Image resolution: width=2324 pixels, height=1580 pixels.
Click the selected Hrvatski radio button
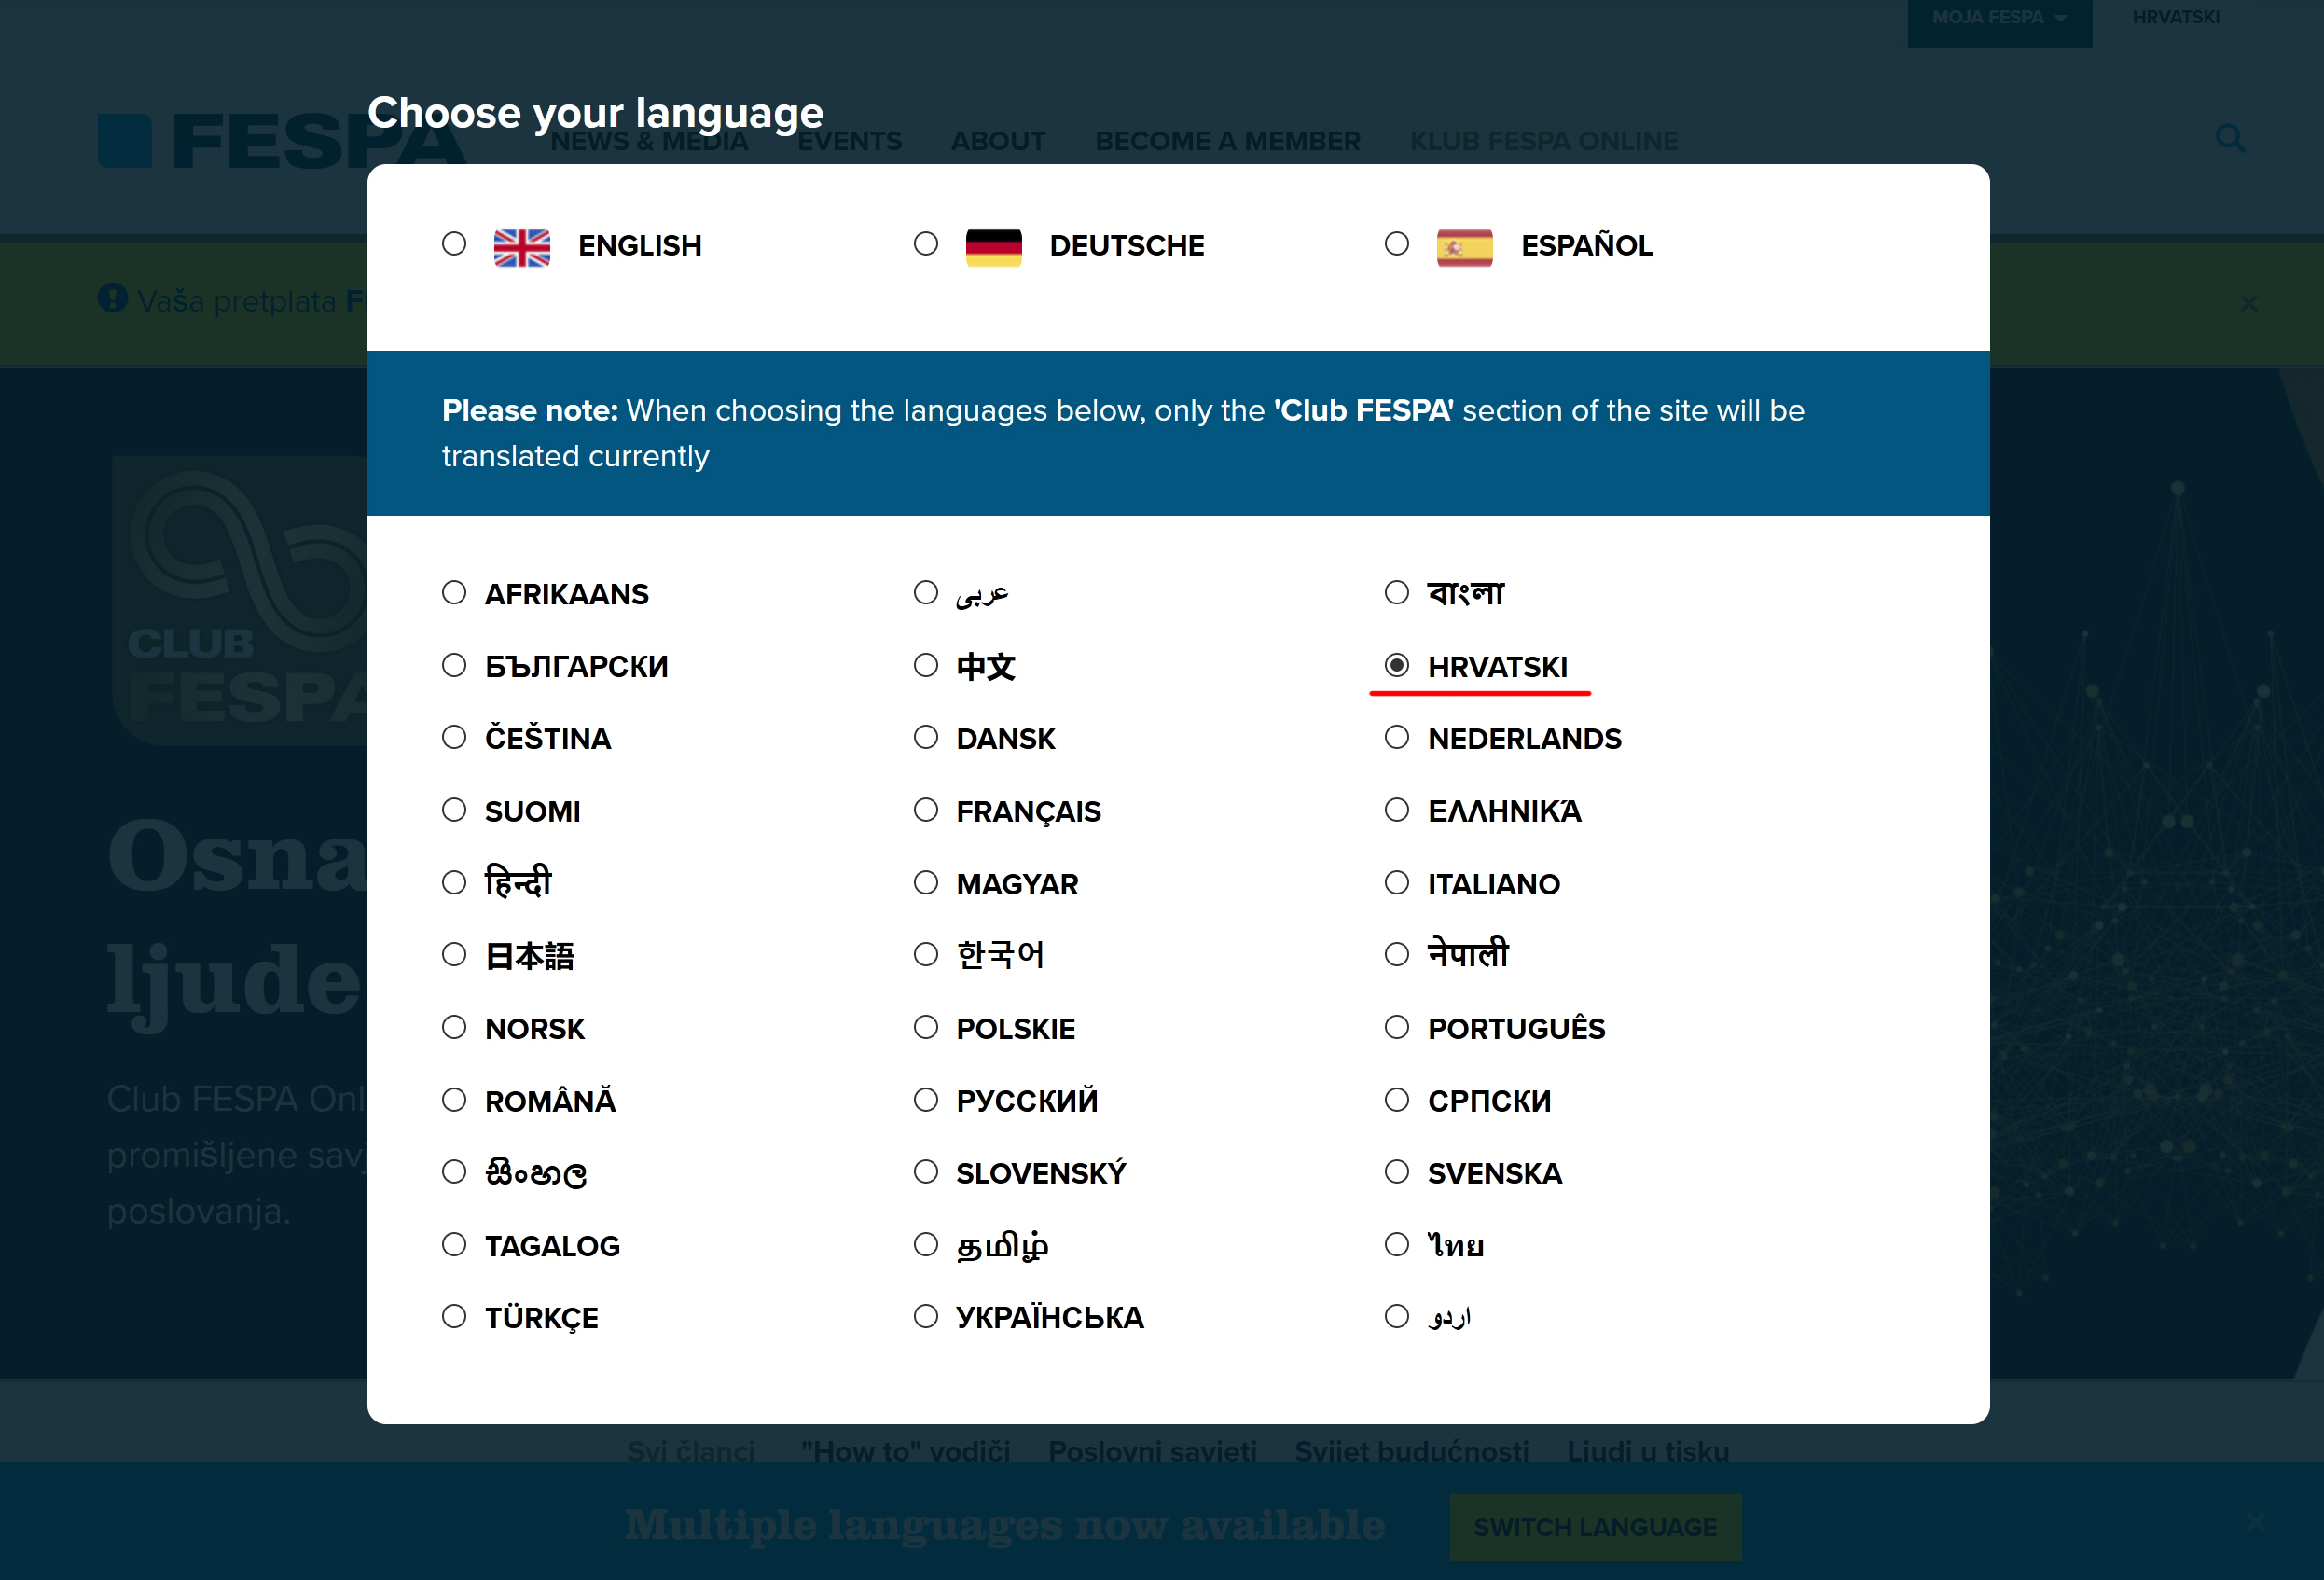(x=1397, y=666)
